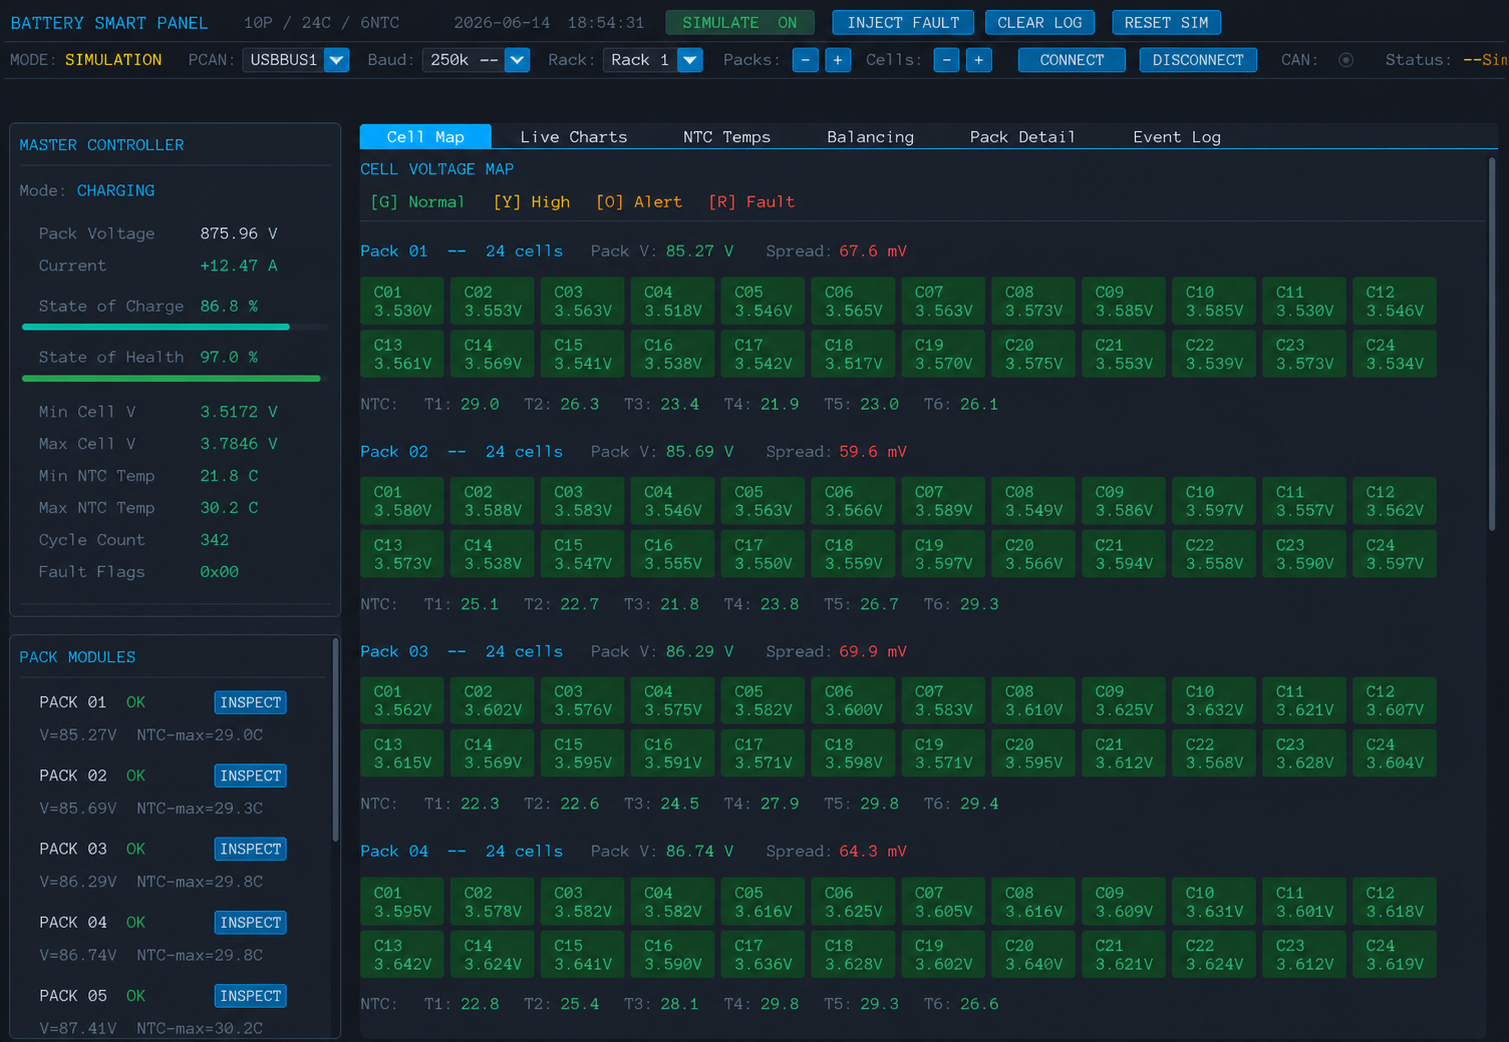Click the Cycle Count value 342
This screenshot has width=1509, height=1042.
point(214,539)
